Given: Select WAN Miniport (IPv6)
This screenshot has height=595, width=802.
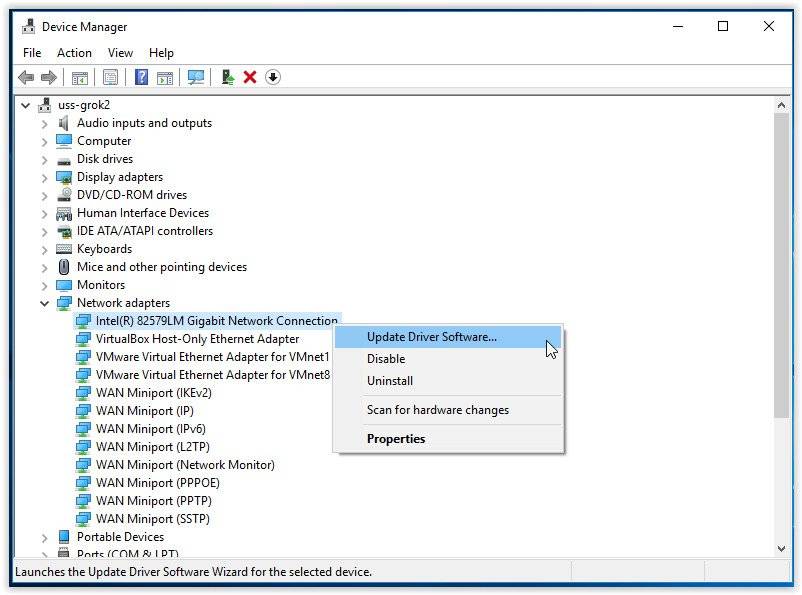Looking at the screenshot, I should pos(150,429).
